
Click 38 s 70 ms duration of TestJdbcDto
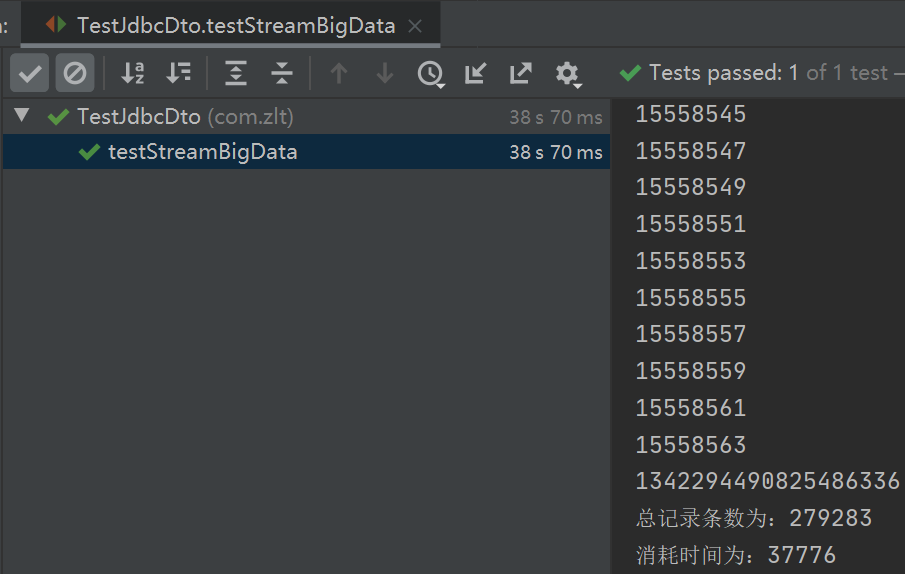[x=556, y=117]
